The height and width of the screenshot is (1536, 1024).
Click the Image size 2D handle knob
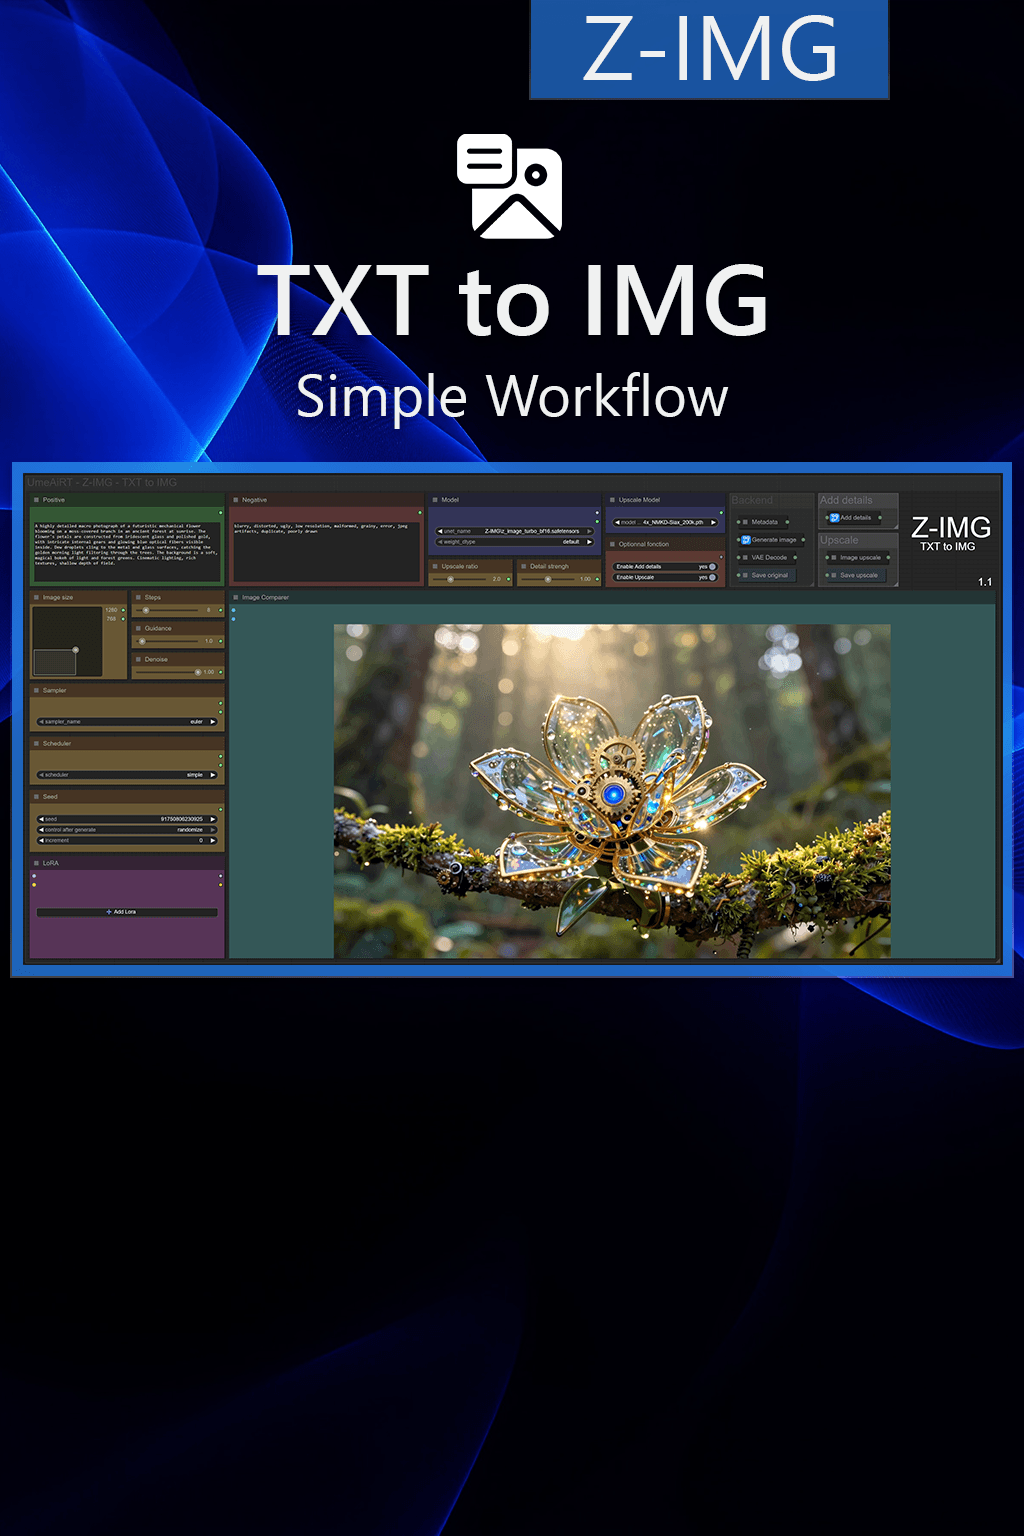pos(75,650)
